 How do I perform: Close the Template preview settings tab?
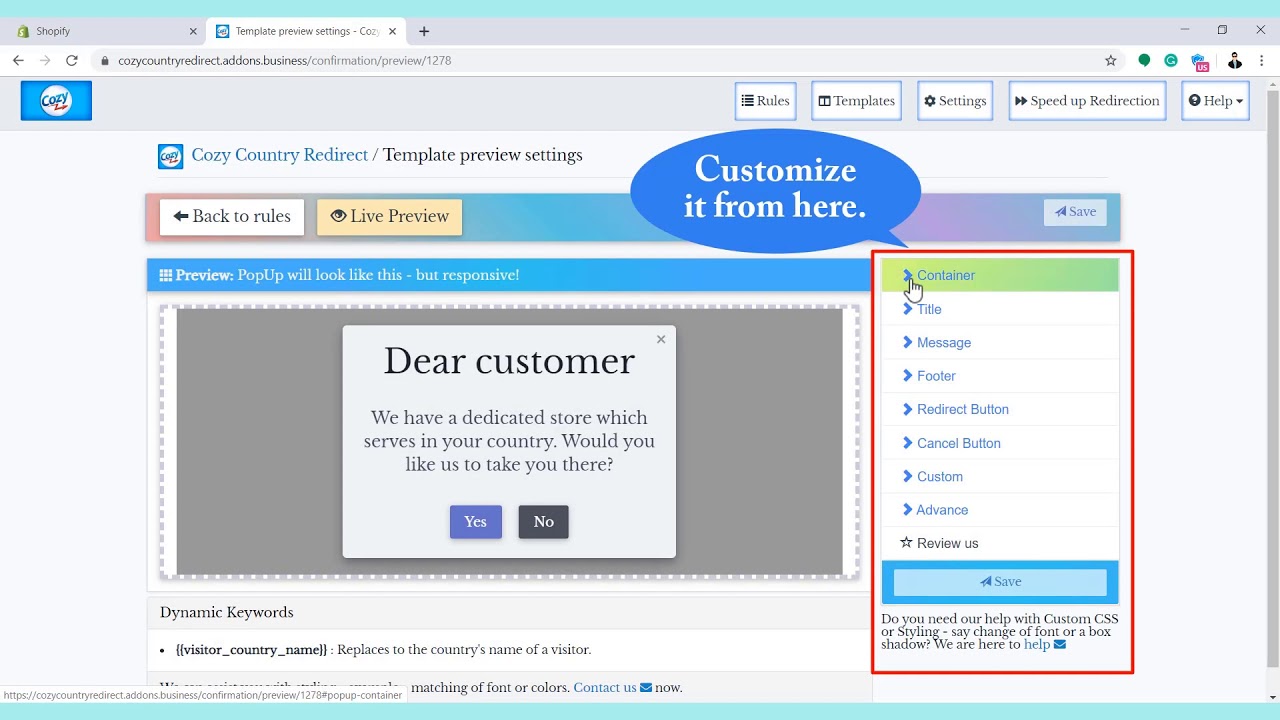tap(393, 31)
